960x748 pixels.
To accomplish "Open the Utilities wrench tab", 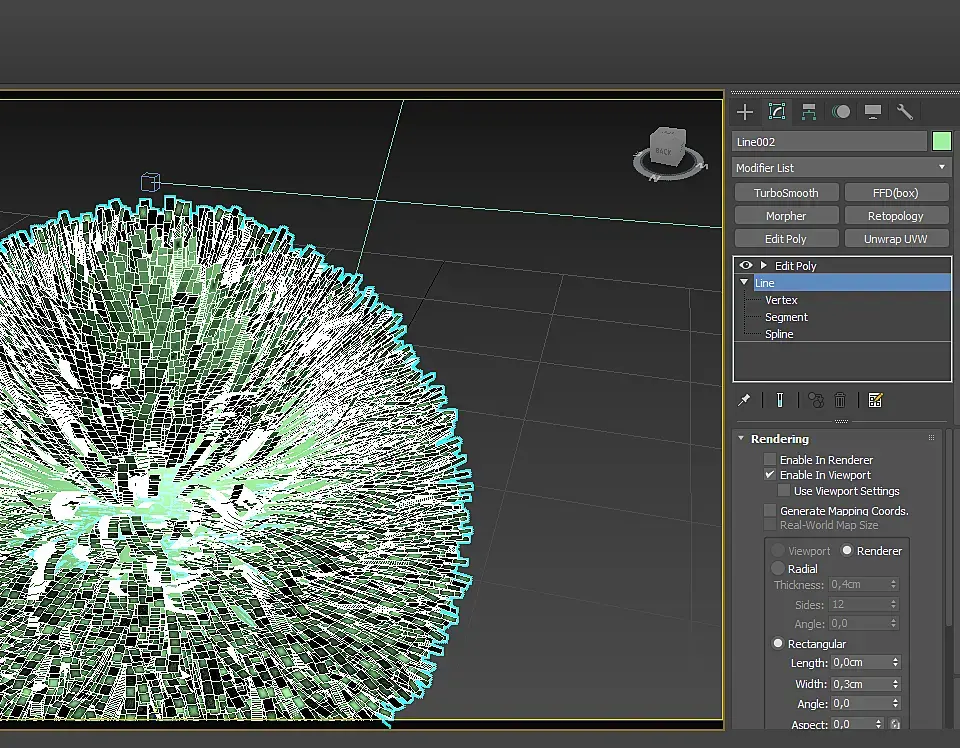I will click(x=904, y=112).
